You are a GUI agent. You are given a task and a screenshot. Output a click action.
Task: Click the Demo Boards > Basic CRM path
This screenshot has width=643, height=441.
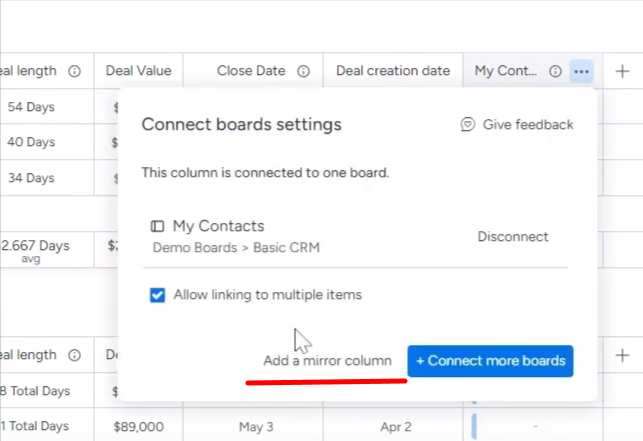236,248
